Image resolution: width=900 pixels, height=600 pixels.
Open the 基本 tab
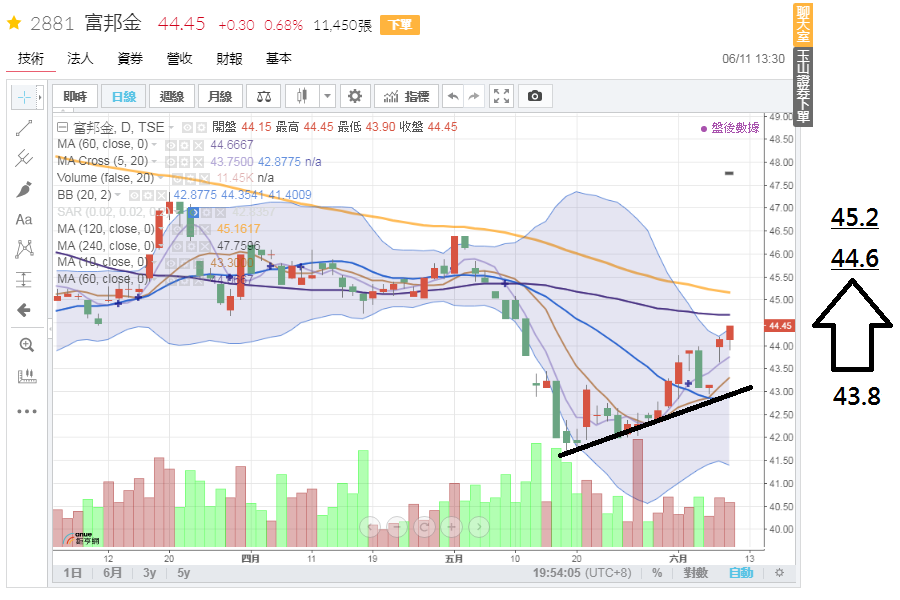tap(279, 59)
